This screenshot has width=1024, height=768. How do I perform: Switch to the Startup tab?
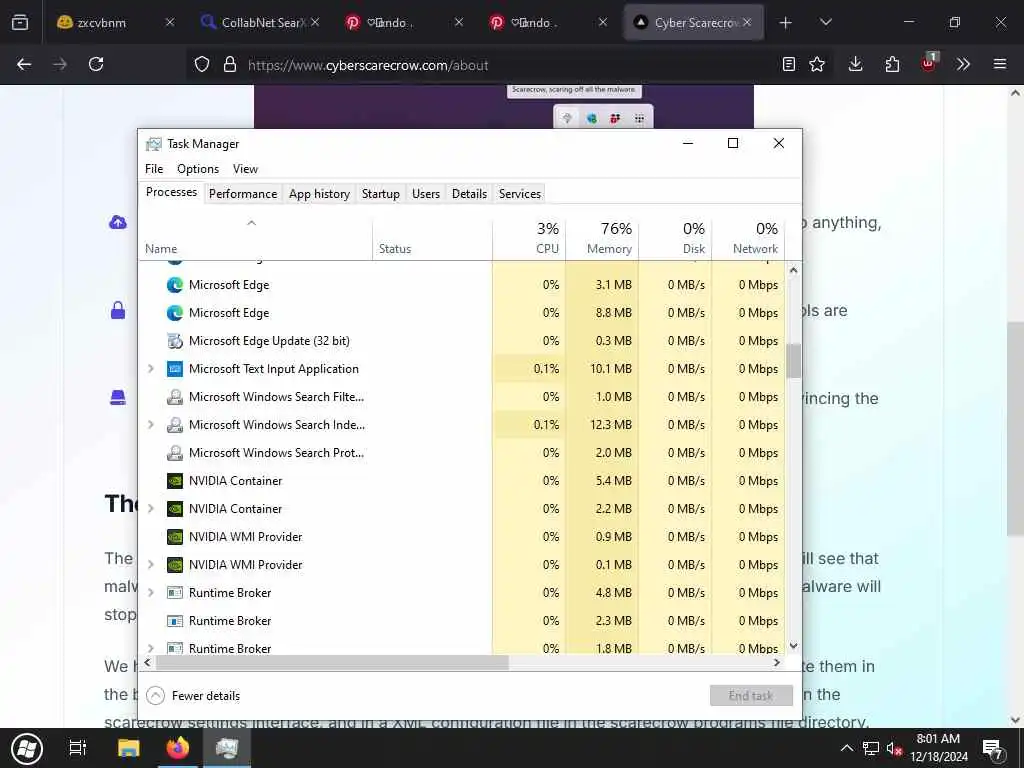(381, 194)
